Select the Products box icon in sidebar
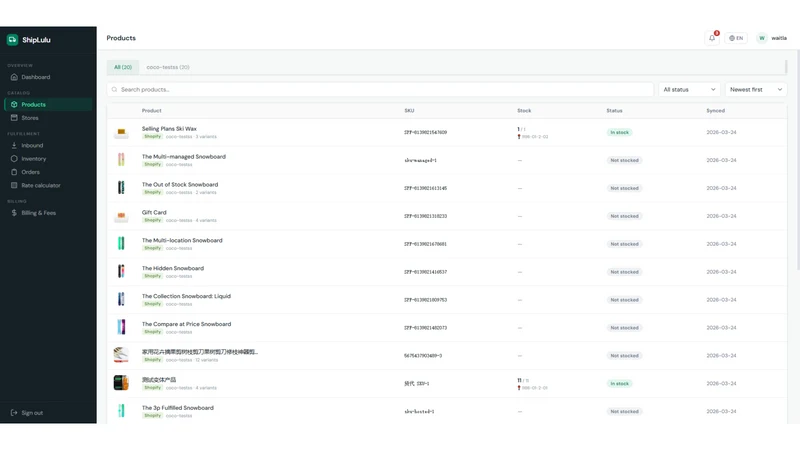The image size is (800, 450). [x=14, y=104]
